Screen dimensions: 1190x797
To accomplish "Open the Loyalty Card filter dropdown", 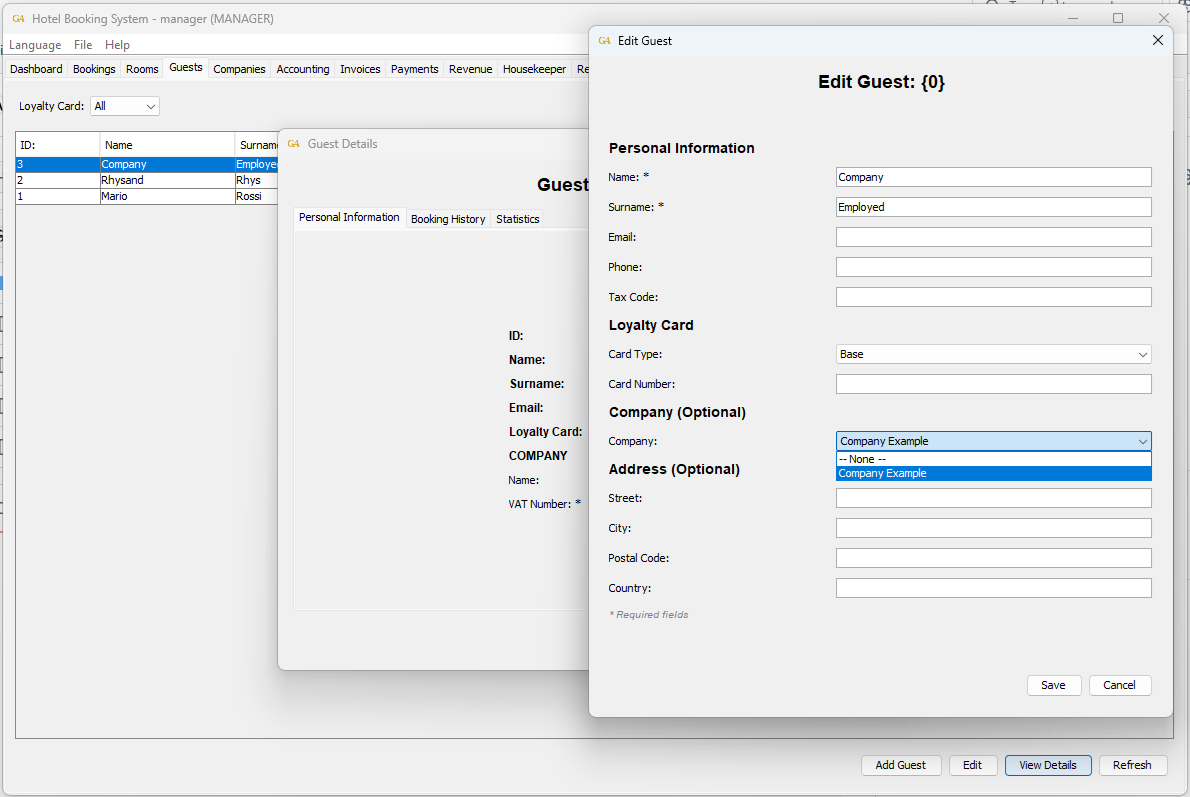I will click(x=125, y=106).
